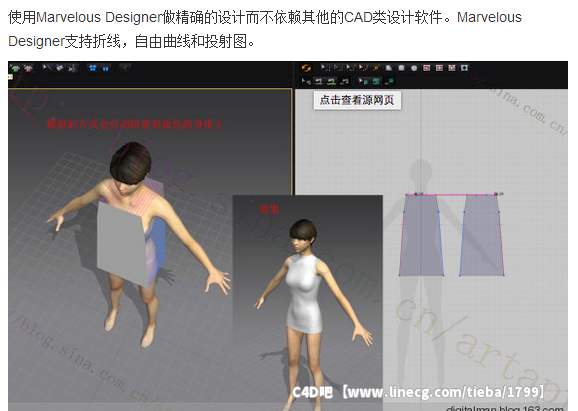Click the green garment icon in 3D toolbar
This screenshot has height=411, width=578.
click(15, 69)
